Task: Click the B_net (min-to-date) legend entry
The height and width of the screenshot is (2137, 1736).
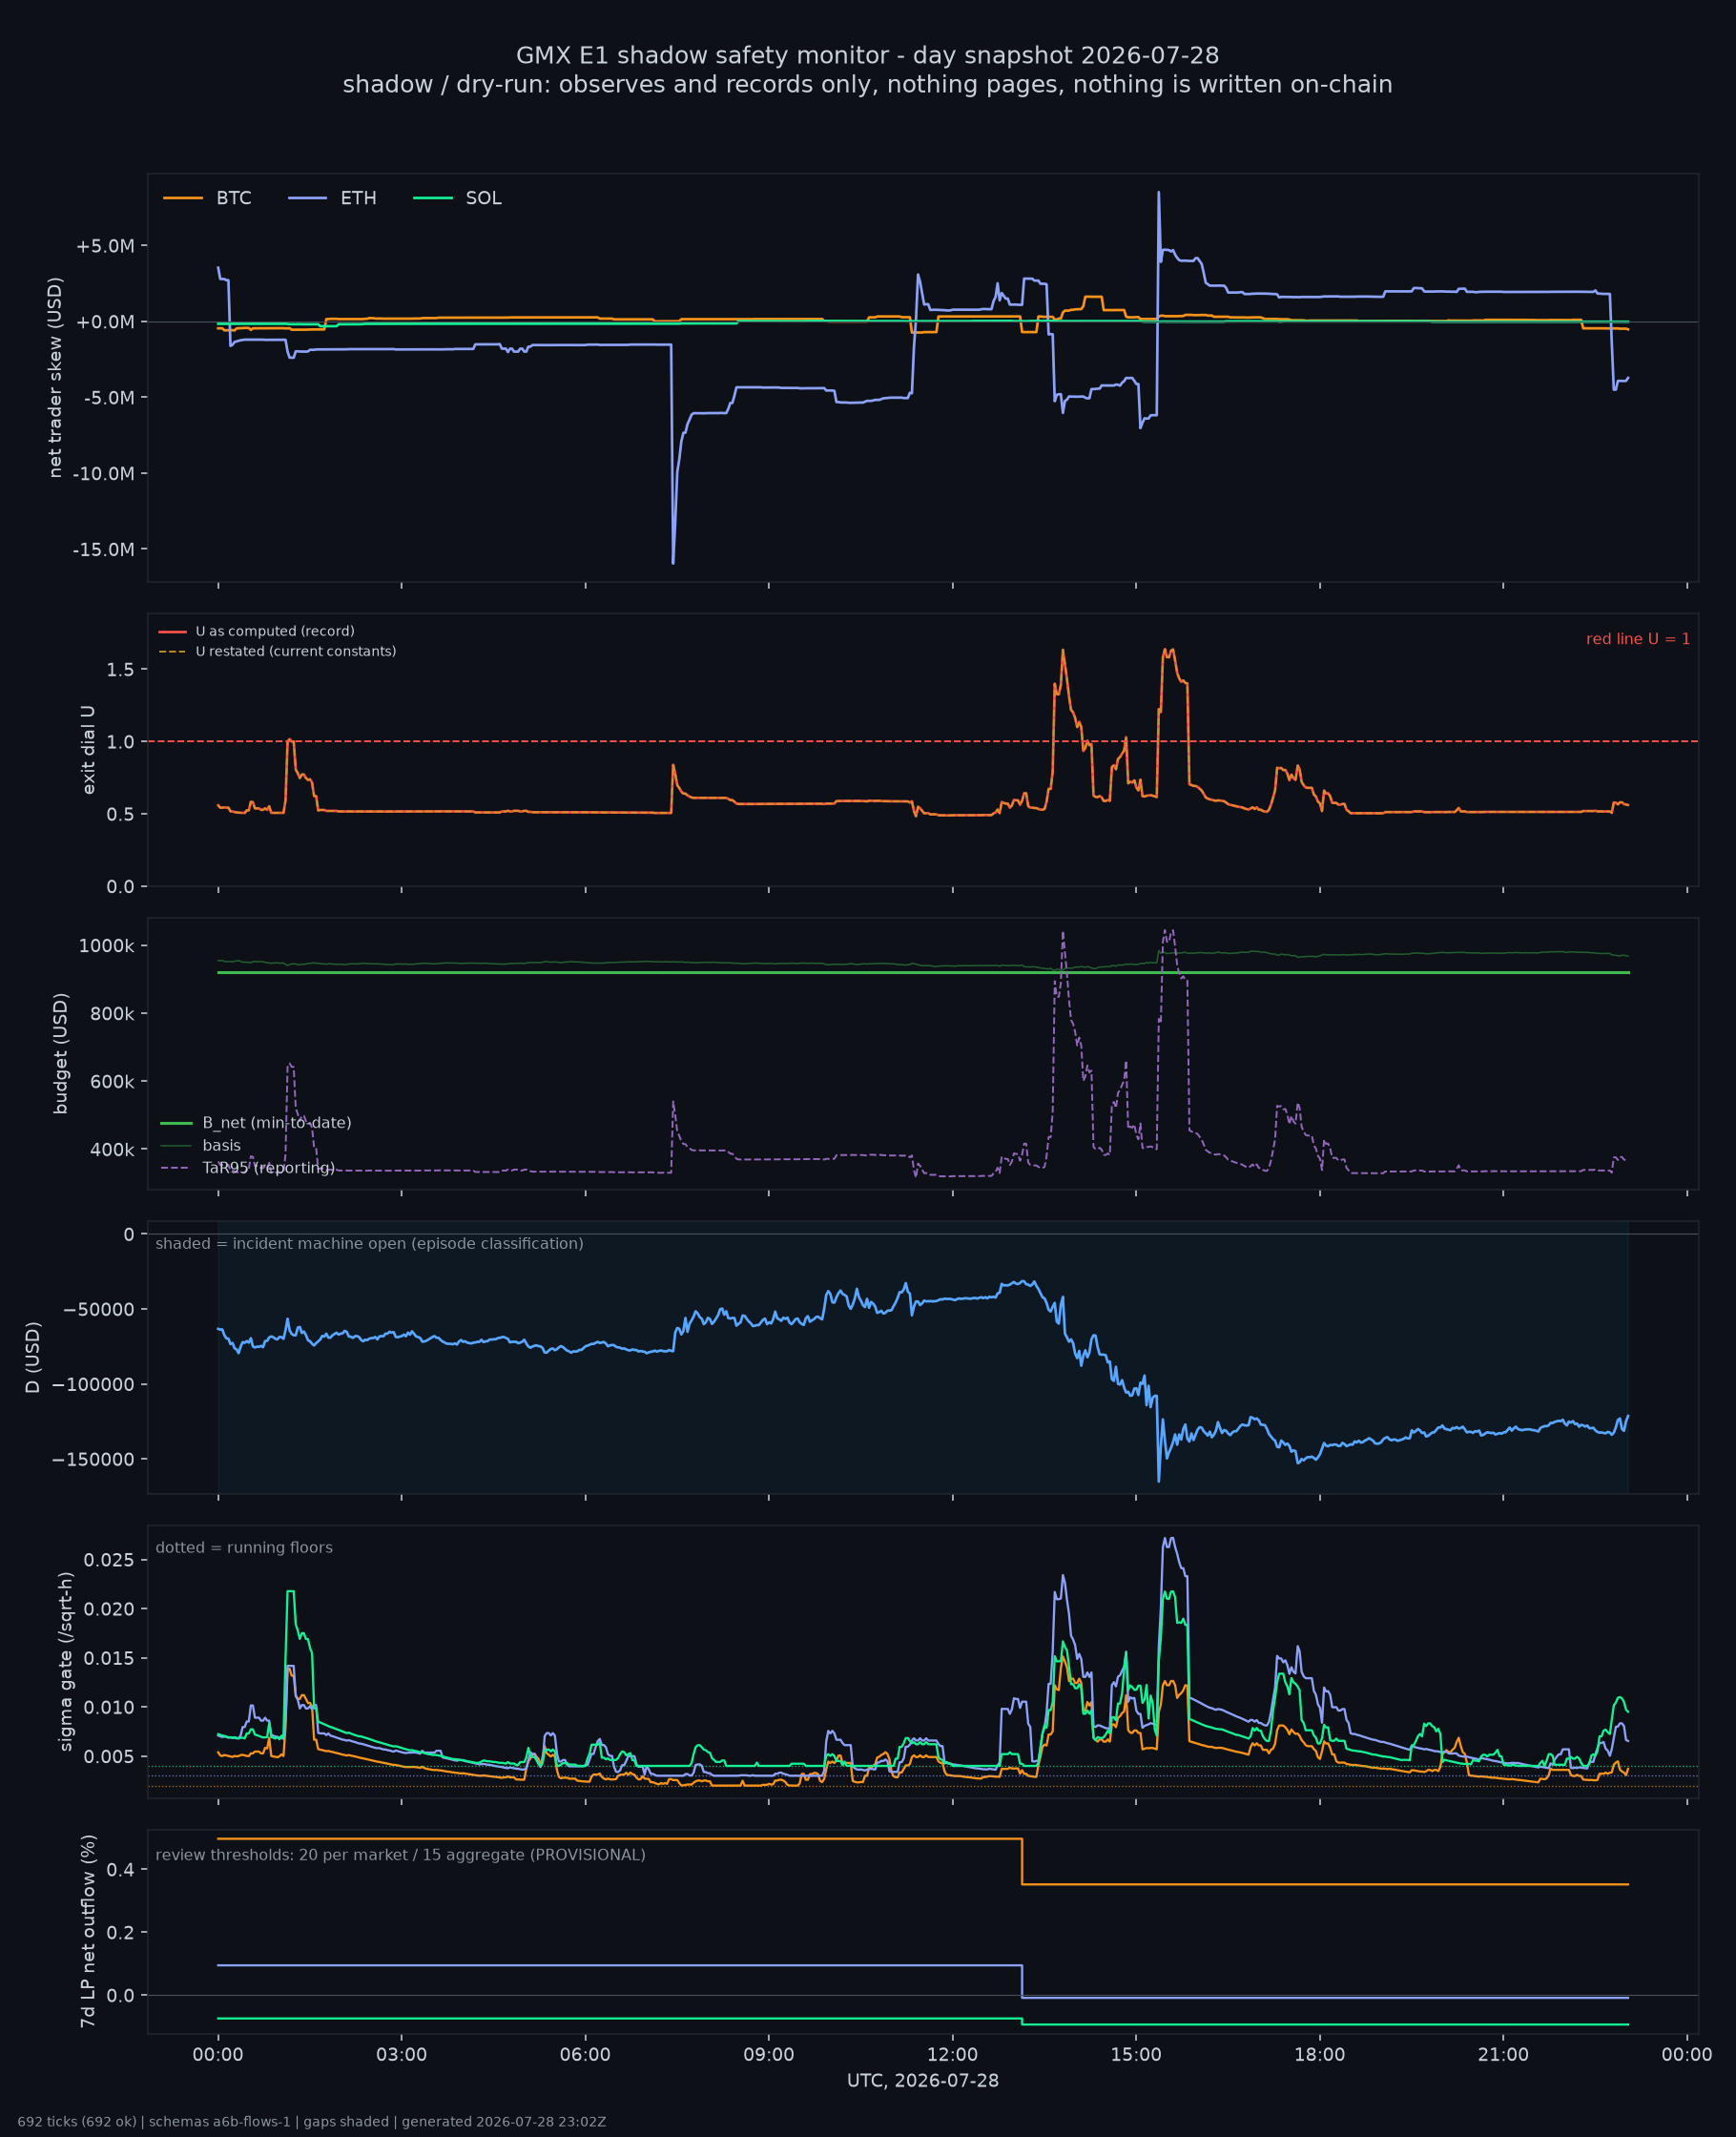Action: pos(256,1123)
